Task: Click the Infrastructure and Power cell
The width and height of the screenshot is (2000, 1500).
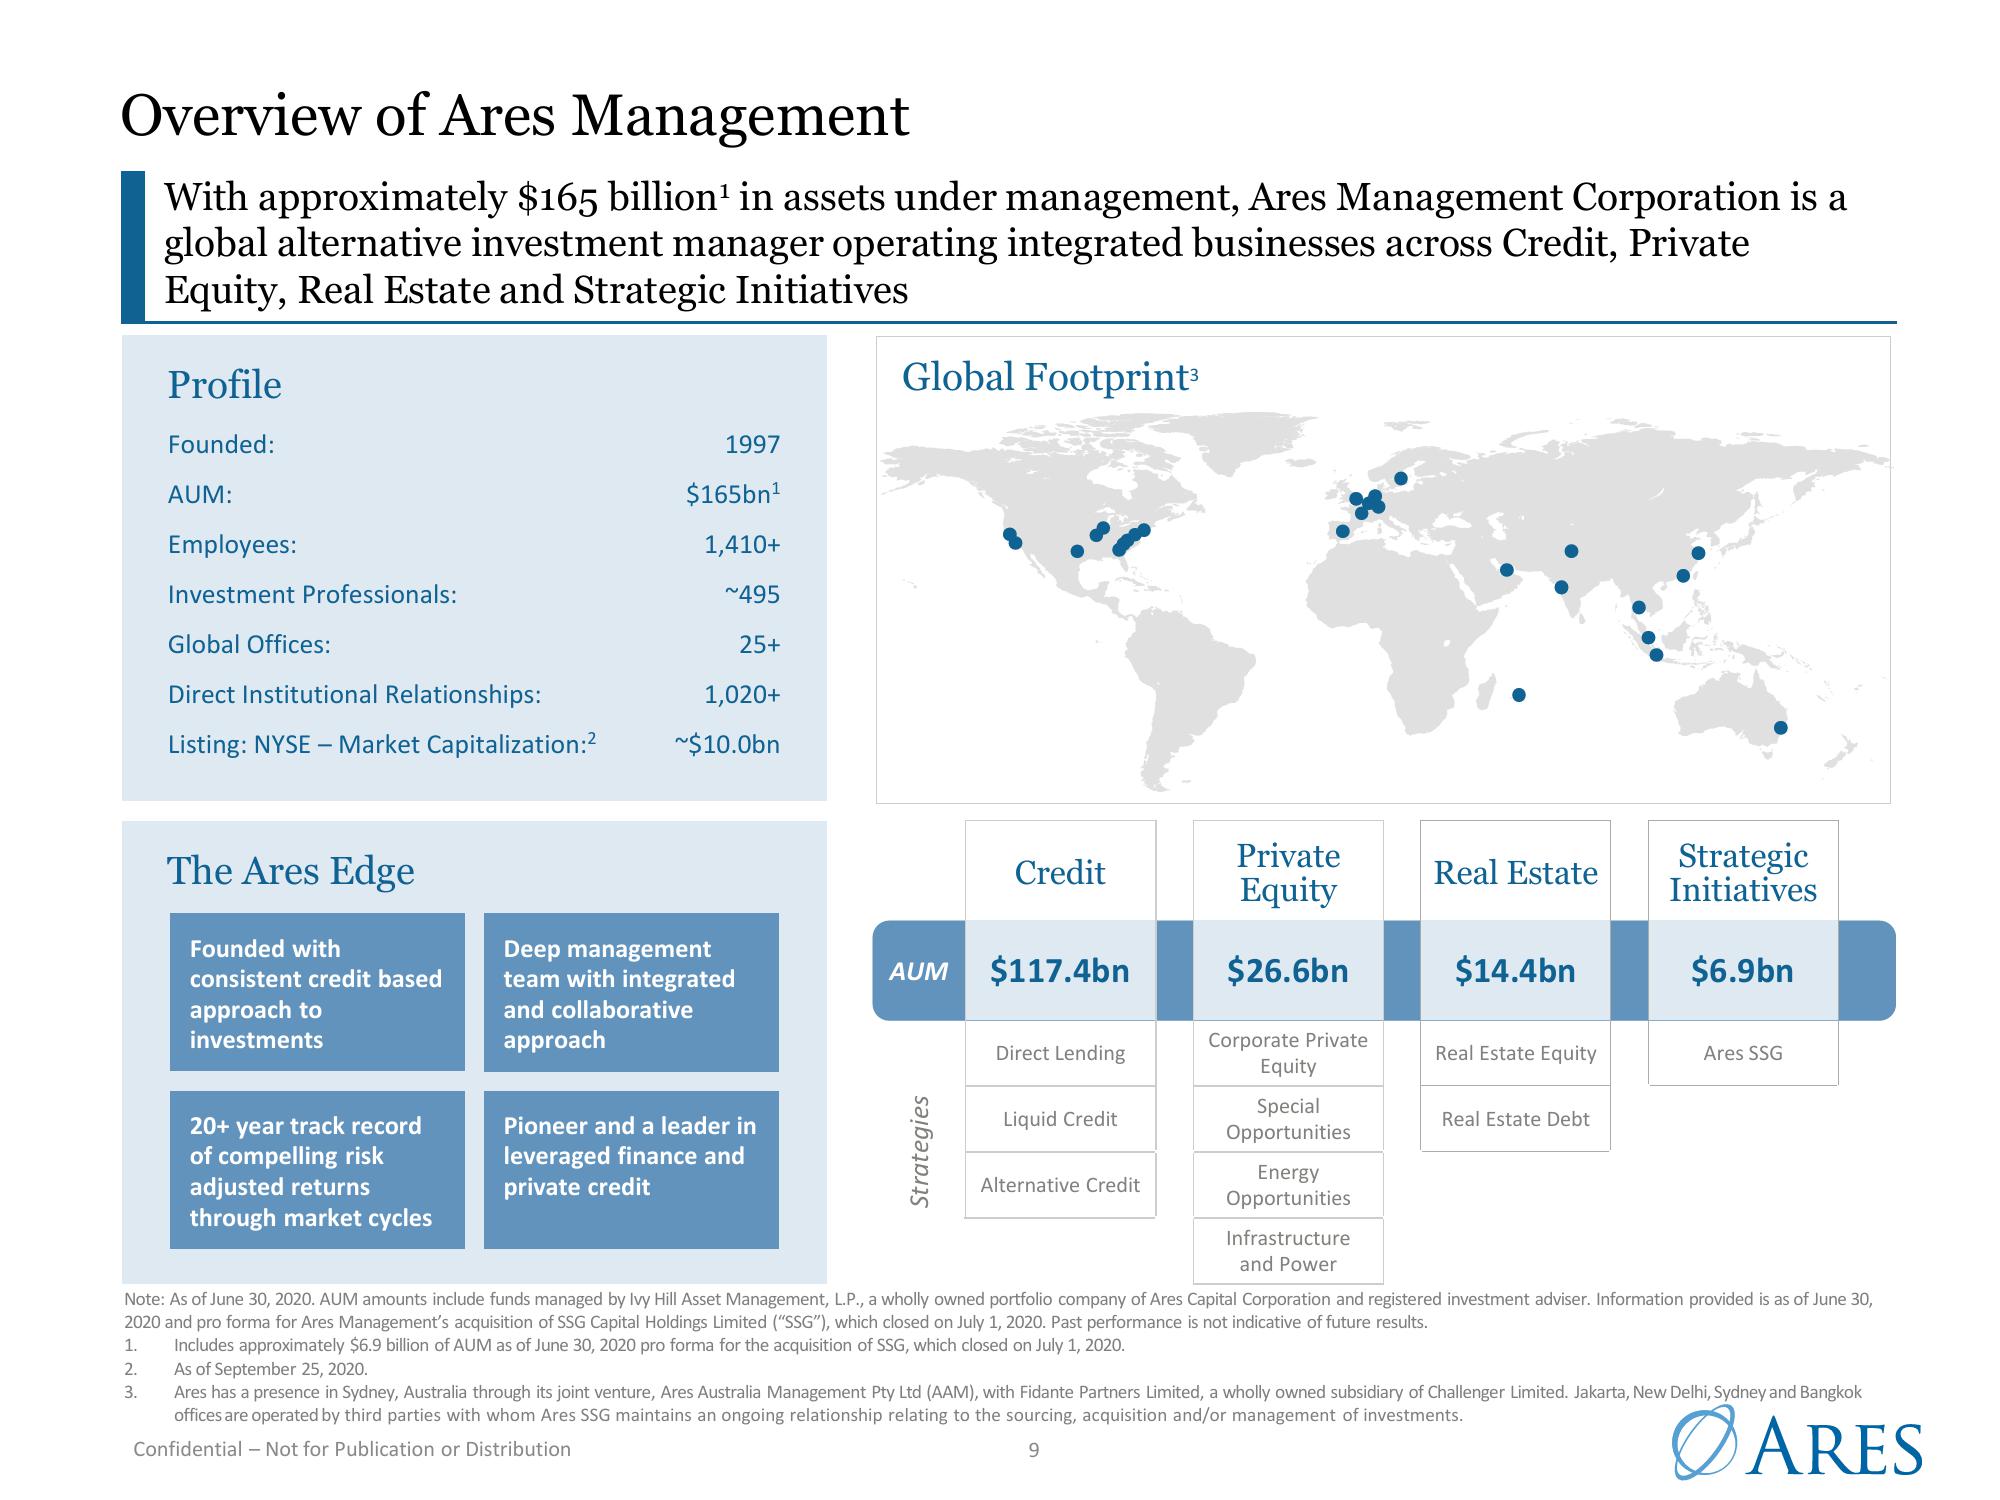Action: pyautogui.click(x=1288, y=1251)
